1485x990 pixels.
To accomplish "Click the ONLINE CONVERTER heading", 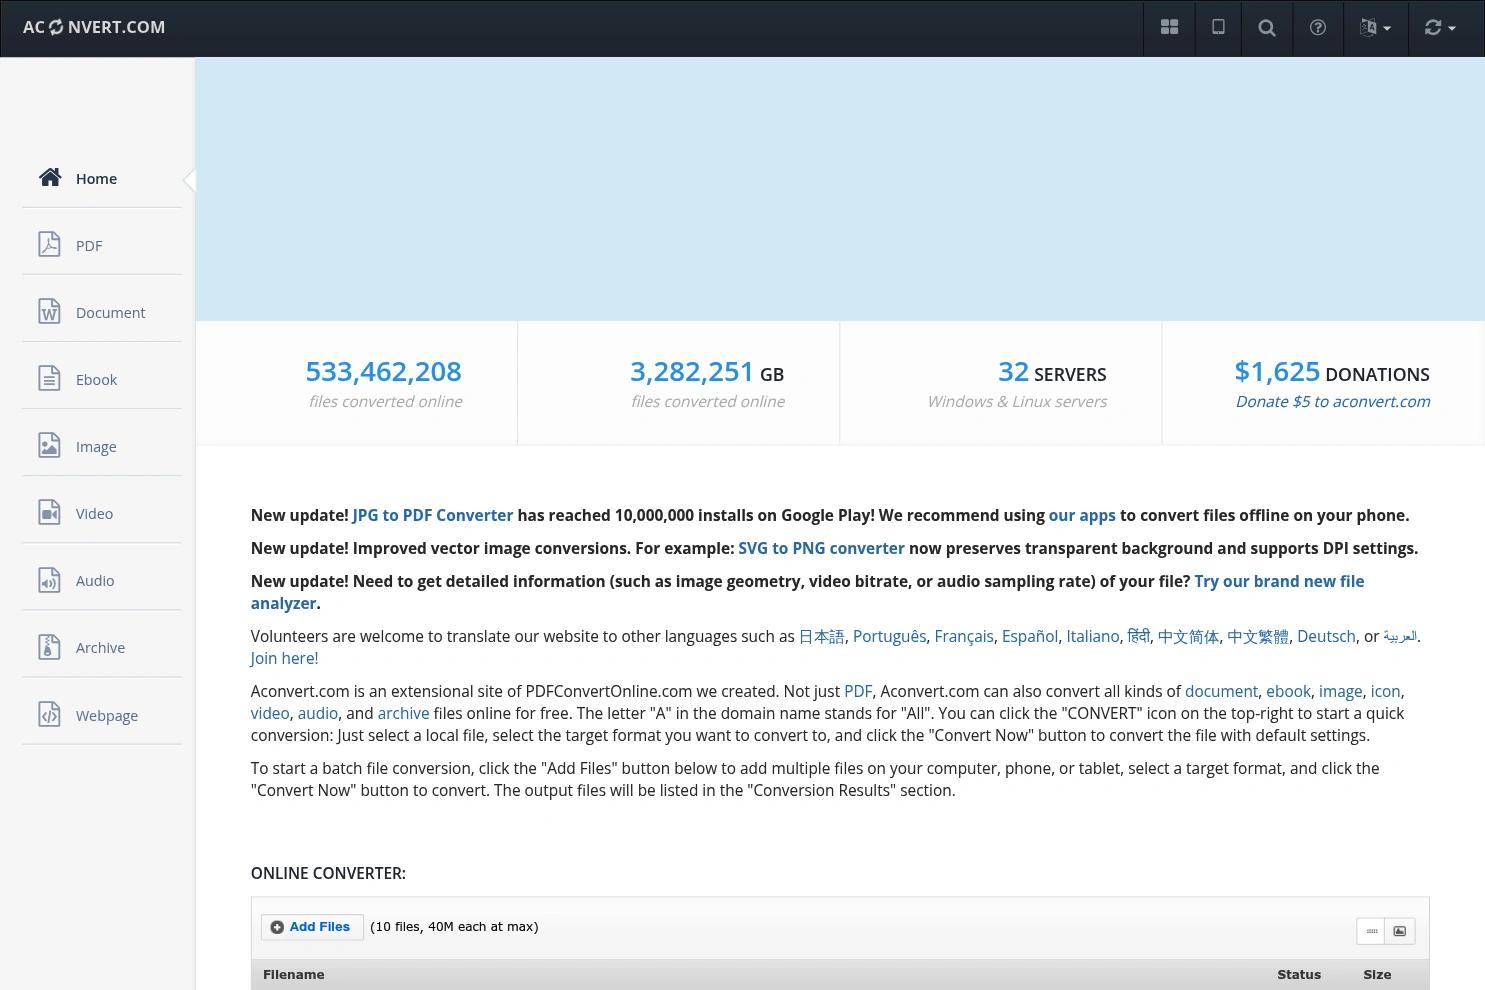I will point(328,873).
